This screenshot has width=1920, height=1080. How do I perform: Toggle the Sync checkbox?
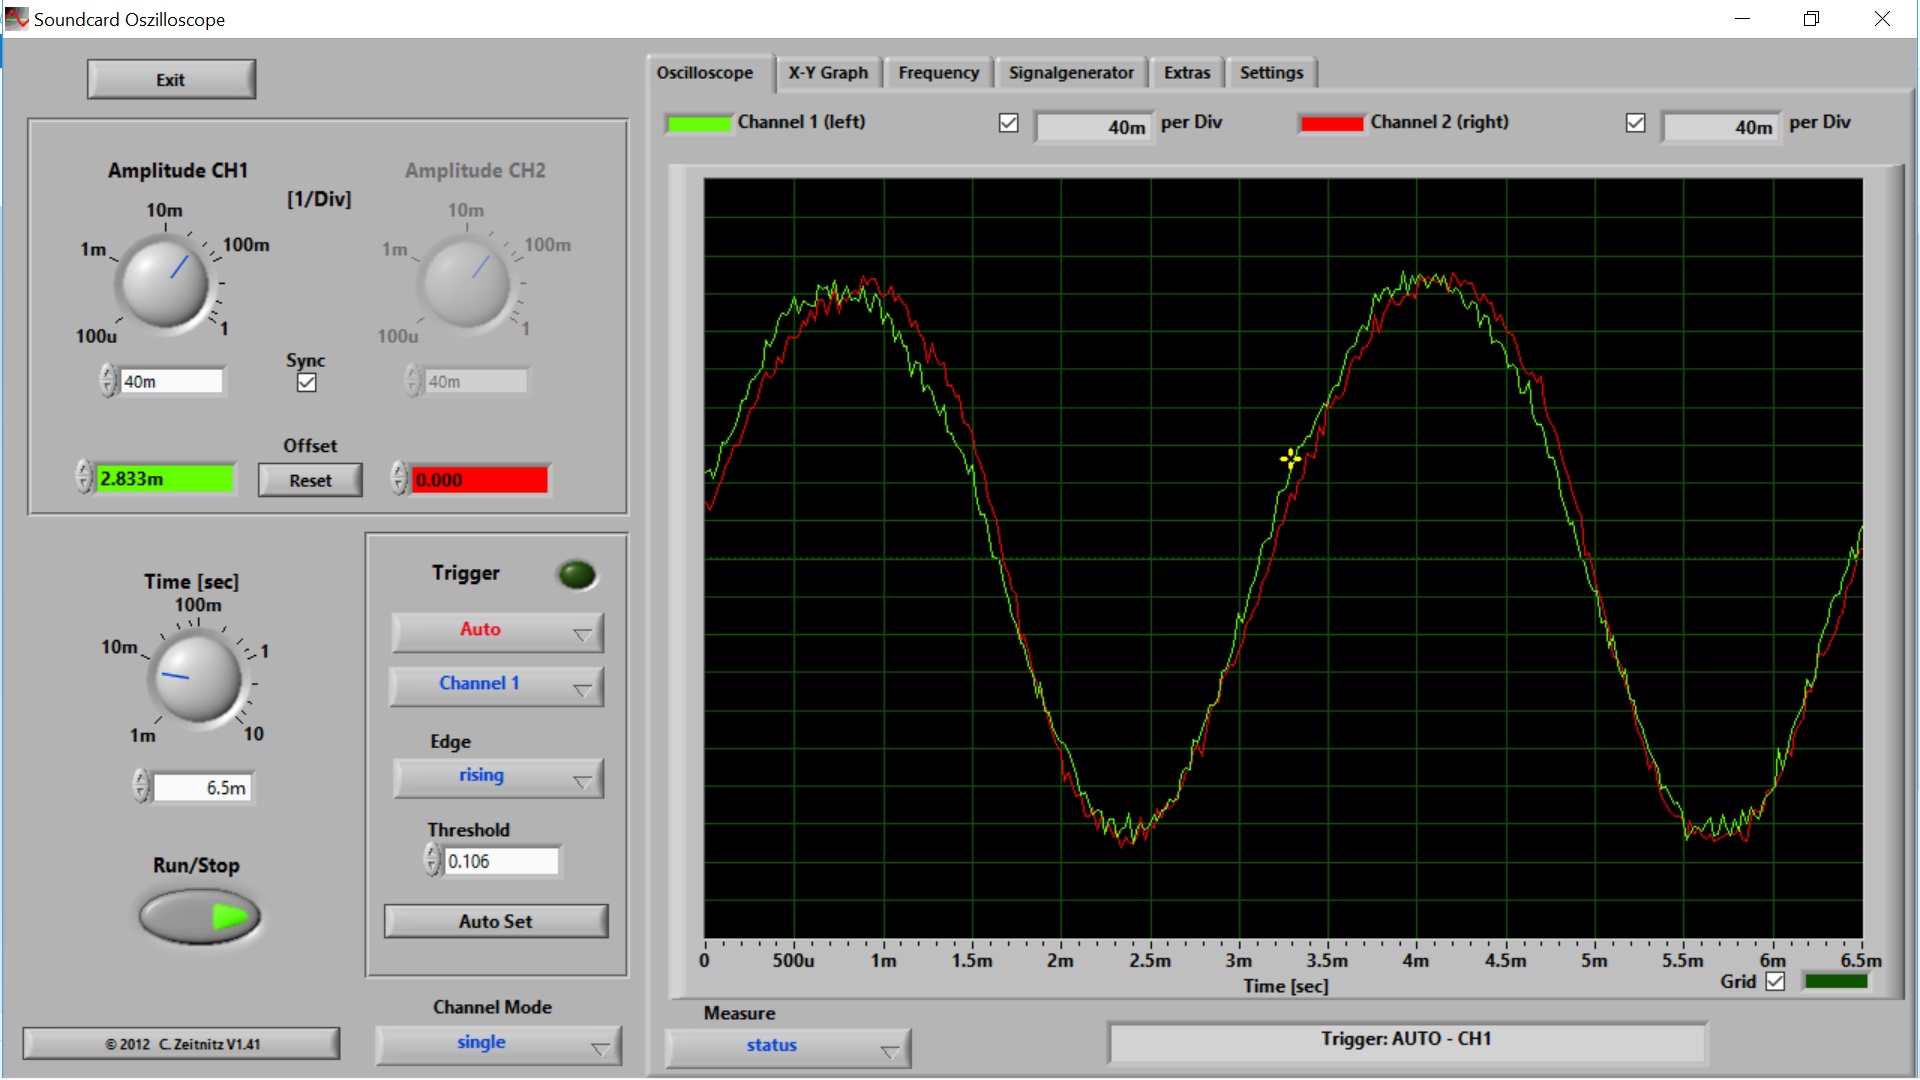(307, 382)
